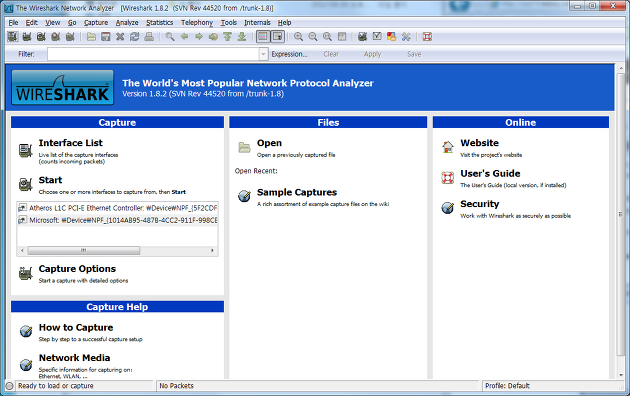Image resolution: width=630 pixels, height=396 pixels.
Task: Click the find packet magnifier icon
Action: point(170,37)
